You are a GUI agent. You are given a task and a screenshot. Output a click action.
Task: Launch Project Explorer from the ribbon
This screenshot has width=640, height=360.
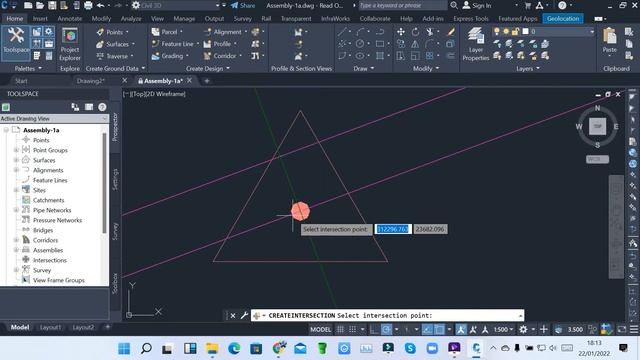[x=70, y=44]
